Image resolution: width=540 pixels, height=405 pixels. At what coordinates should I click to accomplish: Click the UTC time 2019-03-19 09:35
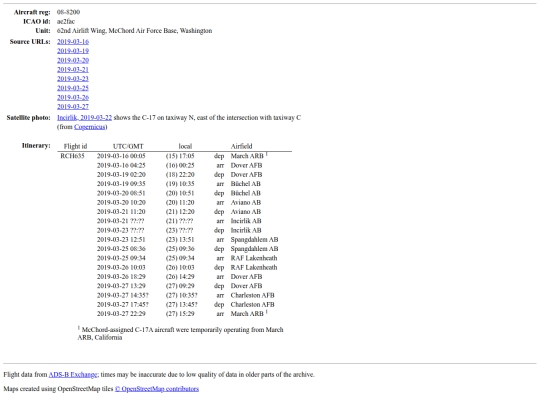121,184
